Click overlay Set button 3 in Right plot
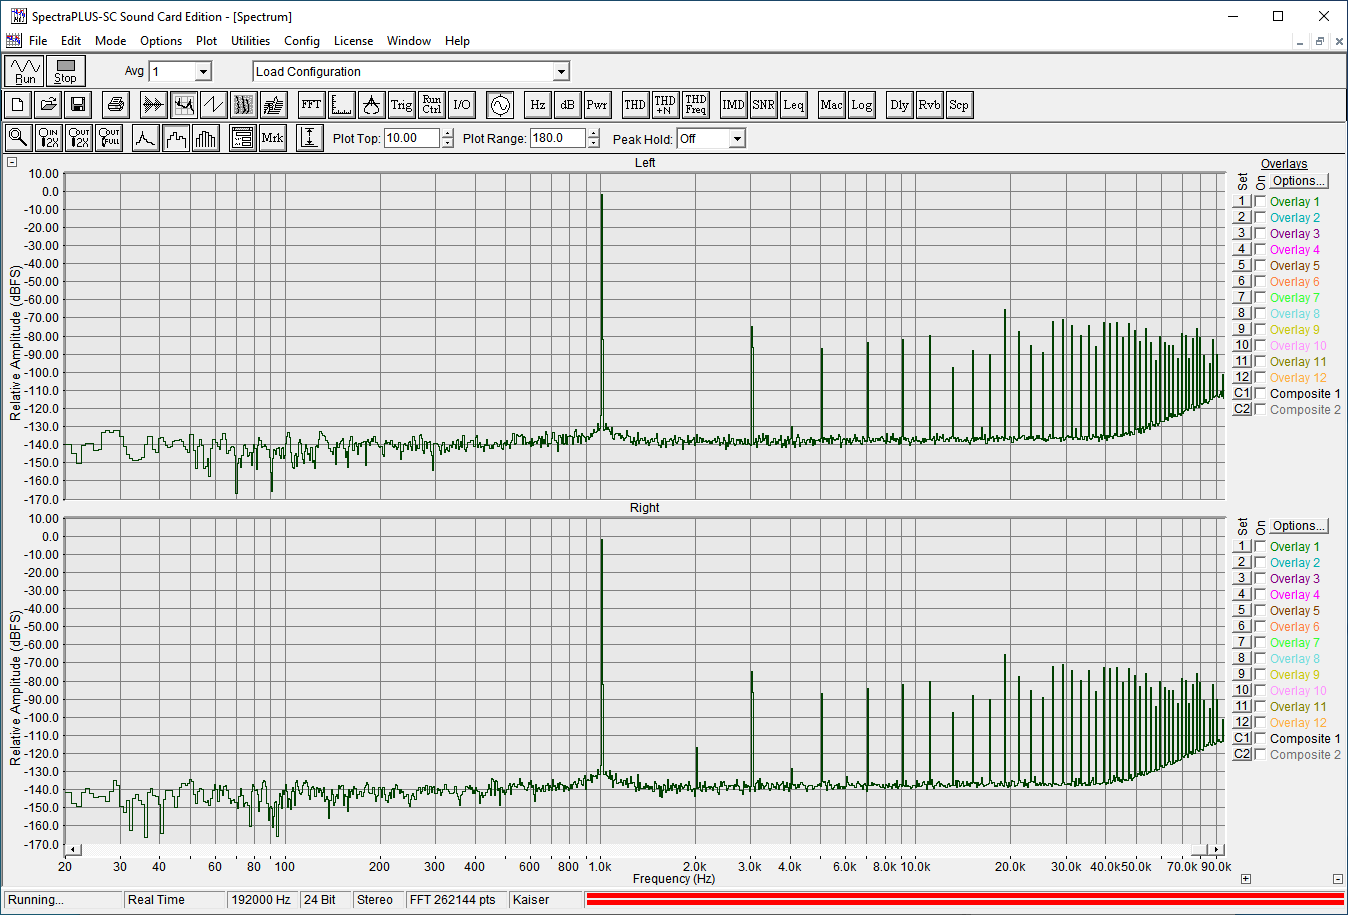This screenshot has width=1348, height=915. (x=1242, y=578)
